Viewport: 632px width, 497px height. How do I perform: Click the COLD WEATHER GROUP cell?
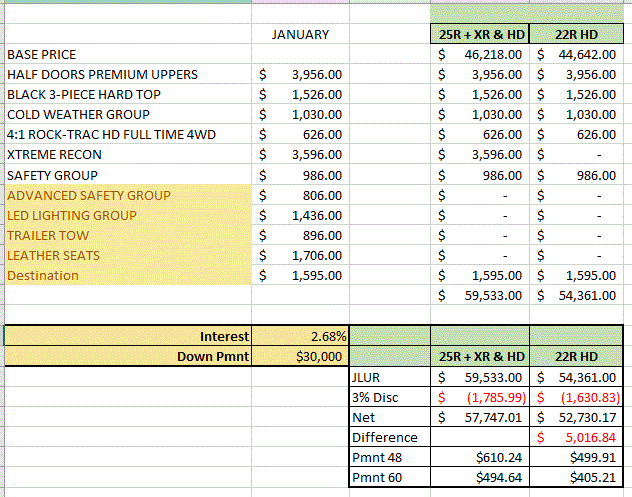(128, 114)
